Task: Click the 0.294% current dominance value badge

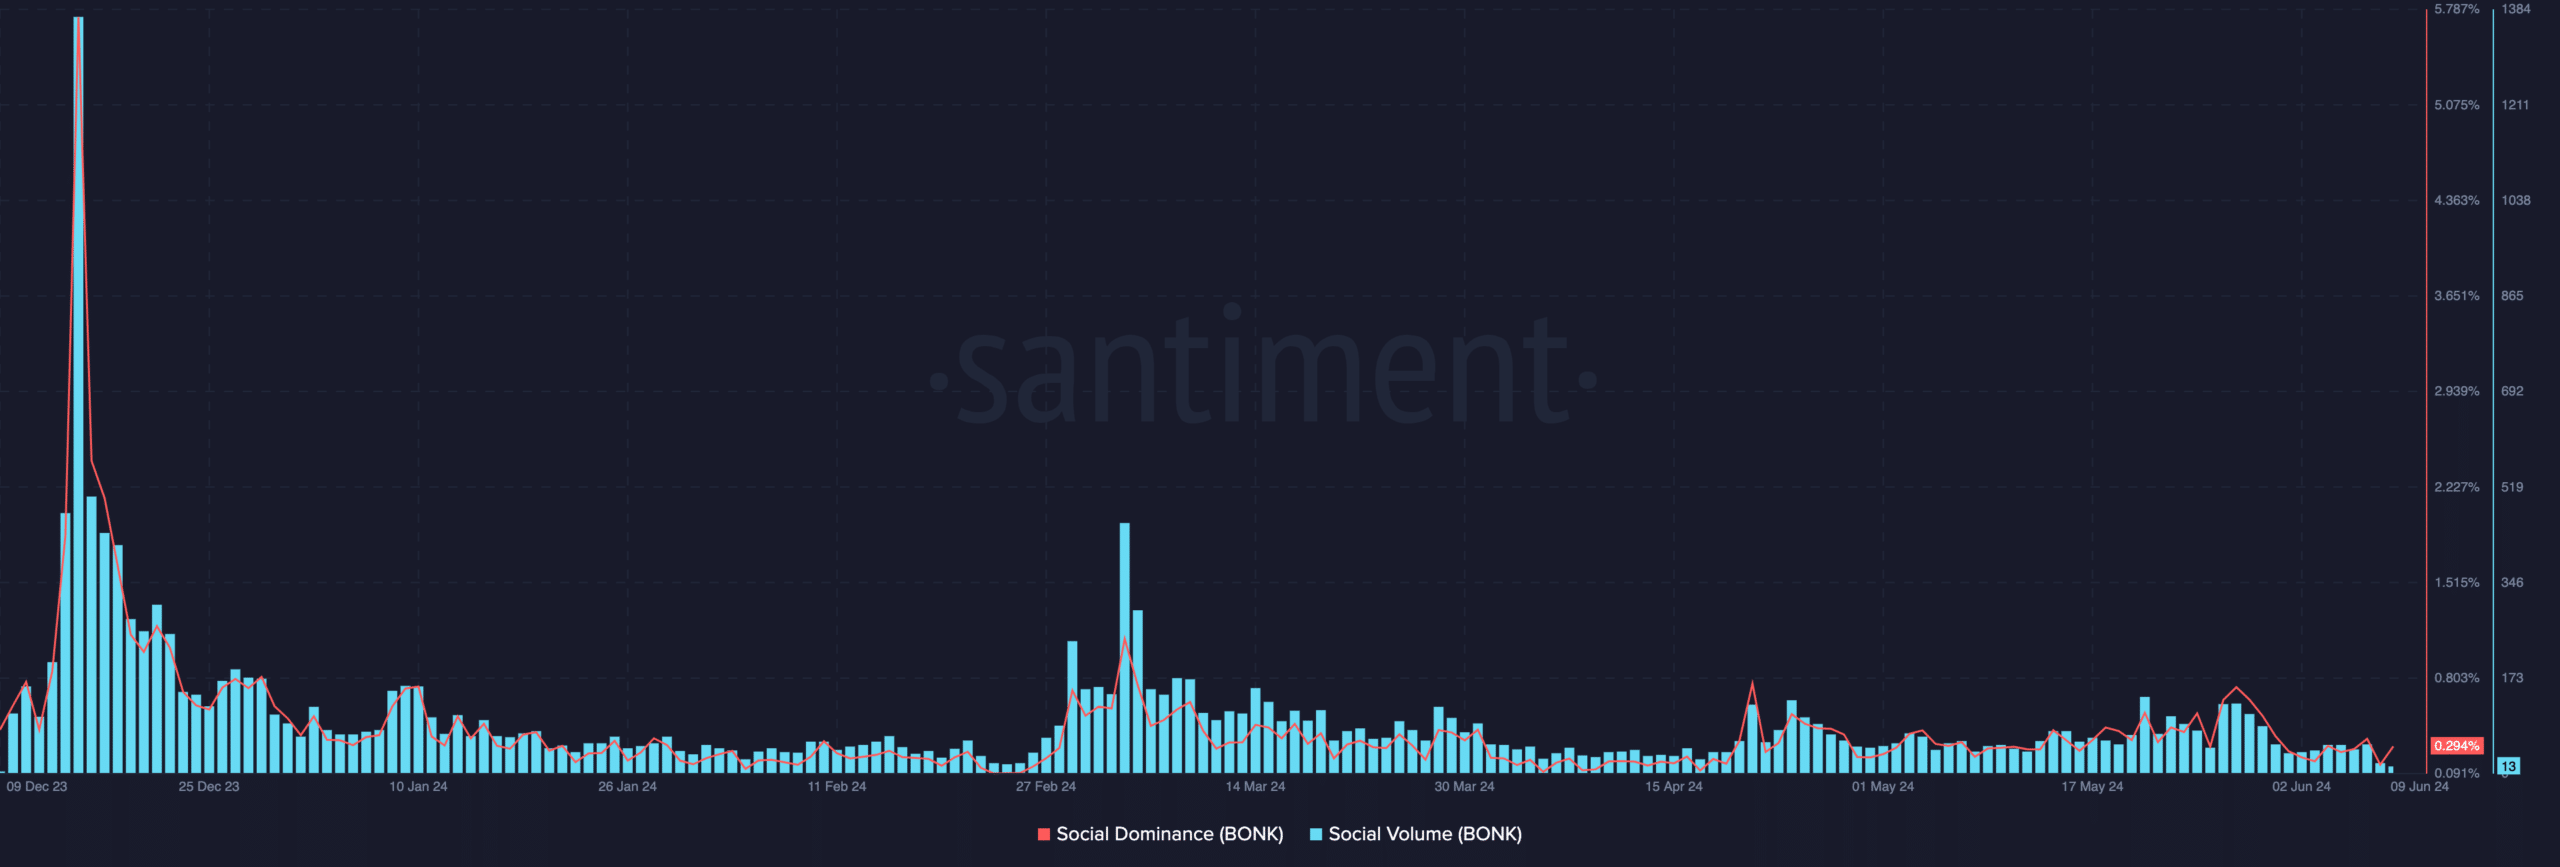Action: [2457, 746]
